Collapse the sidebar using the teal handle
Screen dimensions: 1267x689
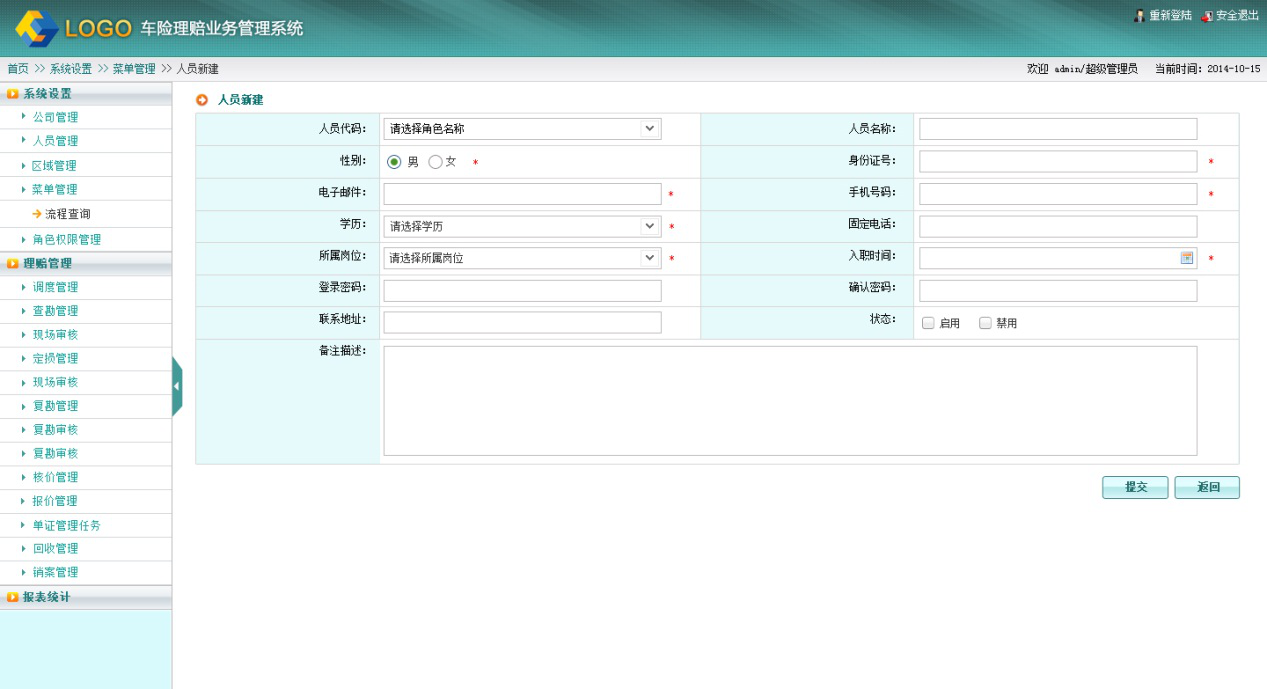(177, 386)
